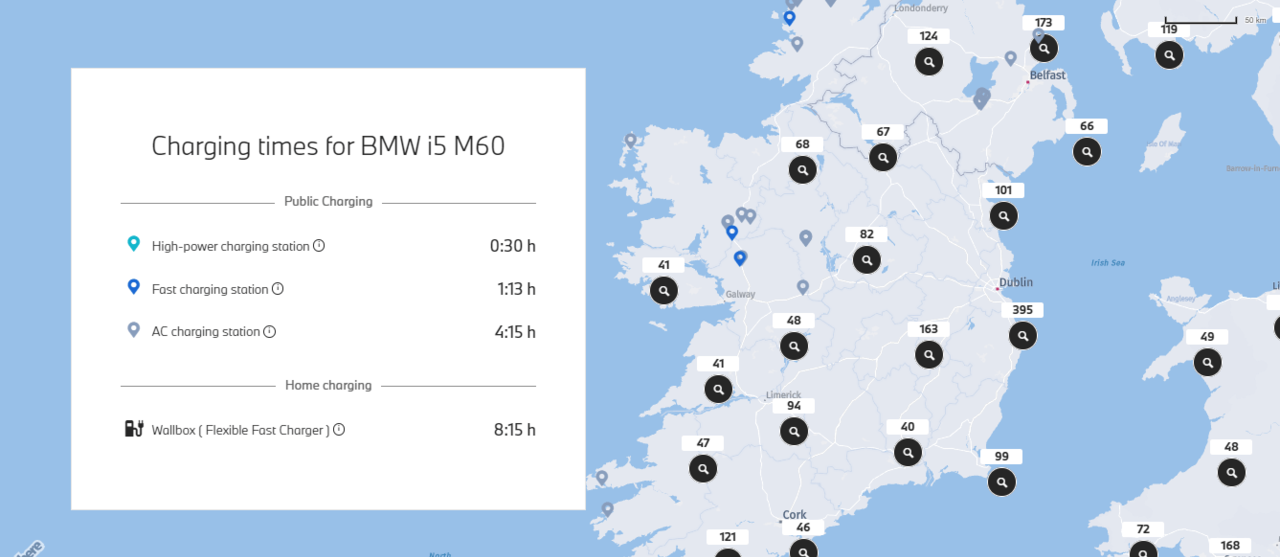
Task: Click the blue fast charging legend pin
Action: [134, 287]
